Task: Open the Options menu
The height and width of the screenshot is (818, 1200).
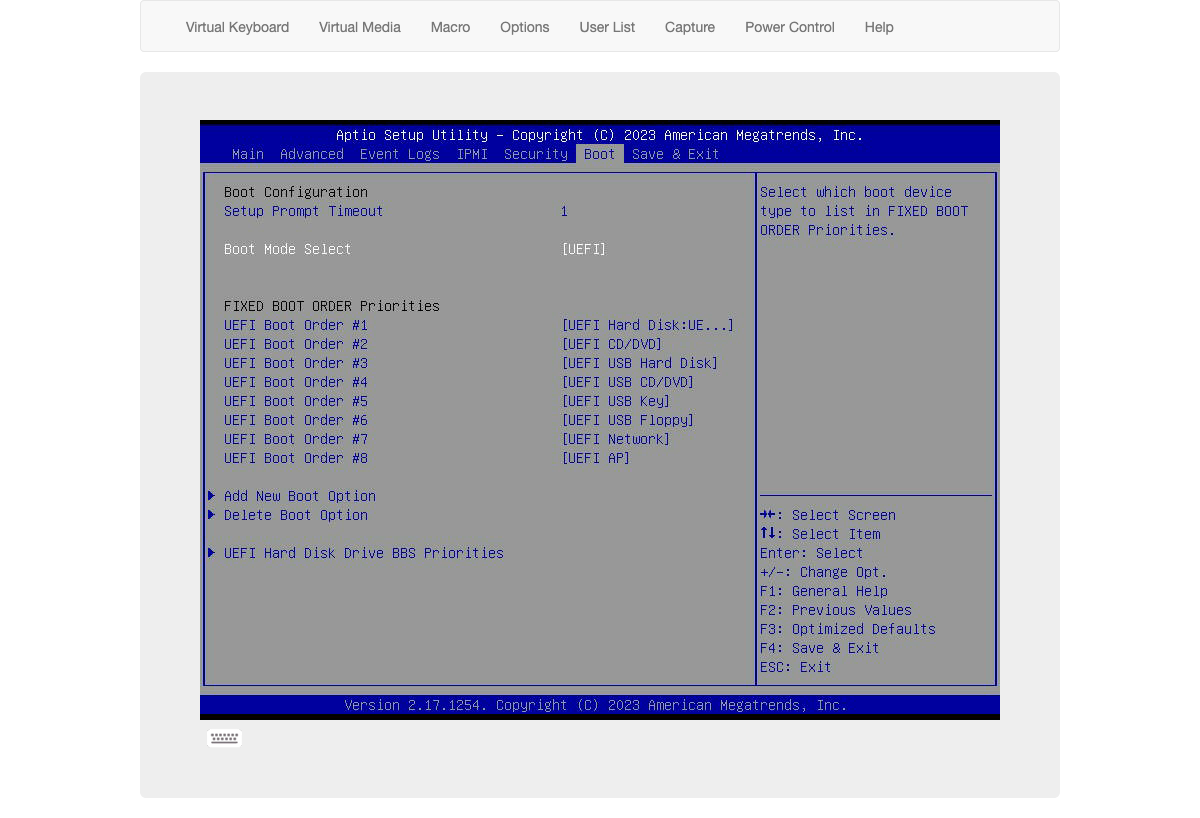Action: click(x=524, y=27)
